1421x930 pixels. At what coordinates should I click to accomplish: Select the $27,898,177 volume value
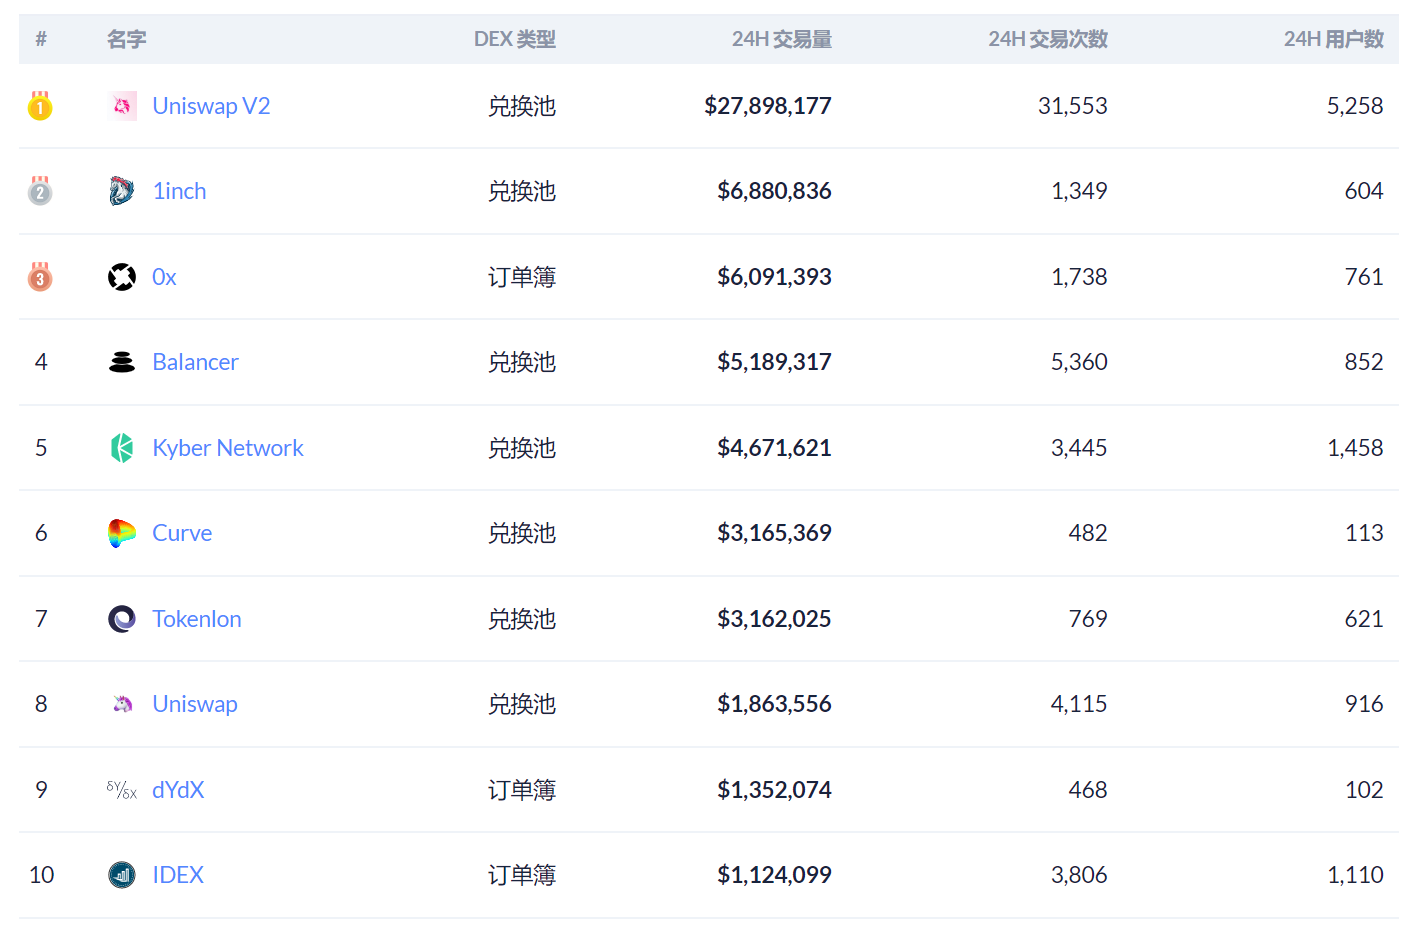(768, 106)
